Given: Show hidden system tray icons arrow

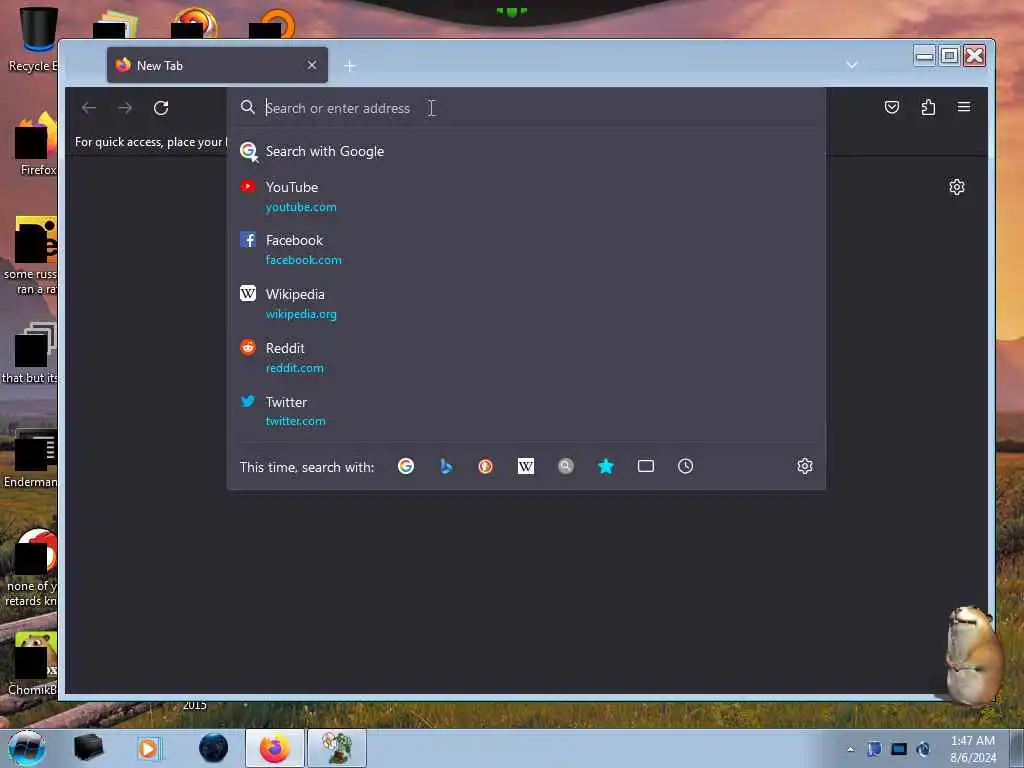Looking at the screenshot, I should [x=850, y=749].
